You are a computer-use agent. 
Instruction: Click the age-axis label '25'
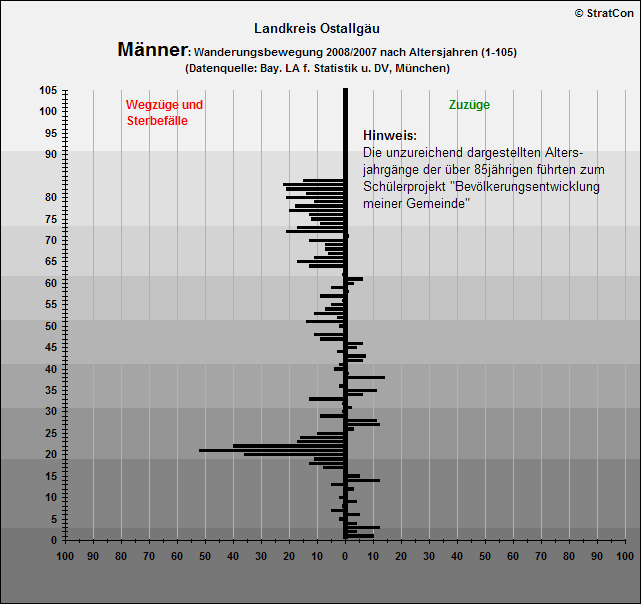(x=51, y=433)
